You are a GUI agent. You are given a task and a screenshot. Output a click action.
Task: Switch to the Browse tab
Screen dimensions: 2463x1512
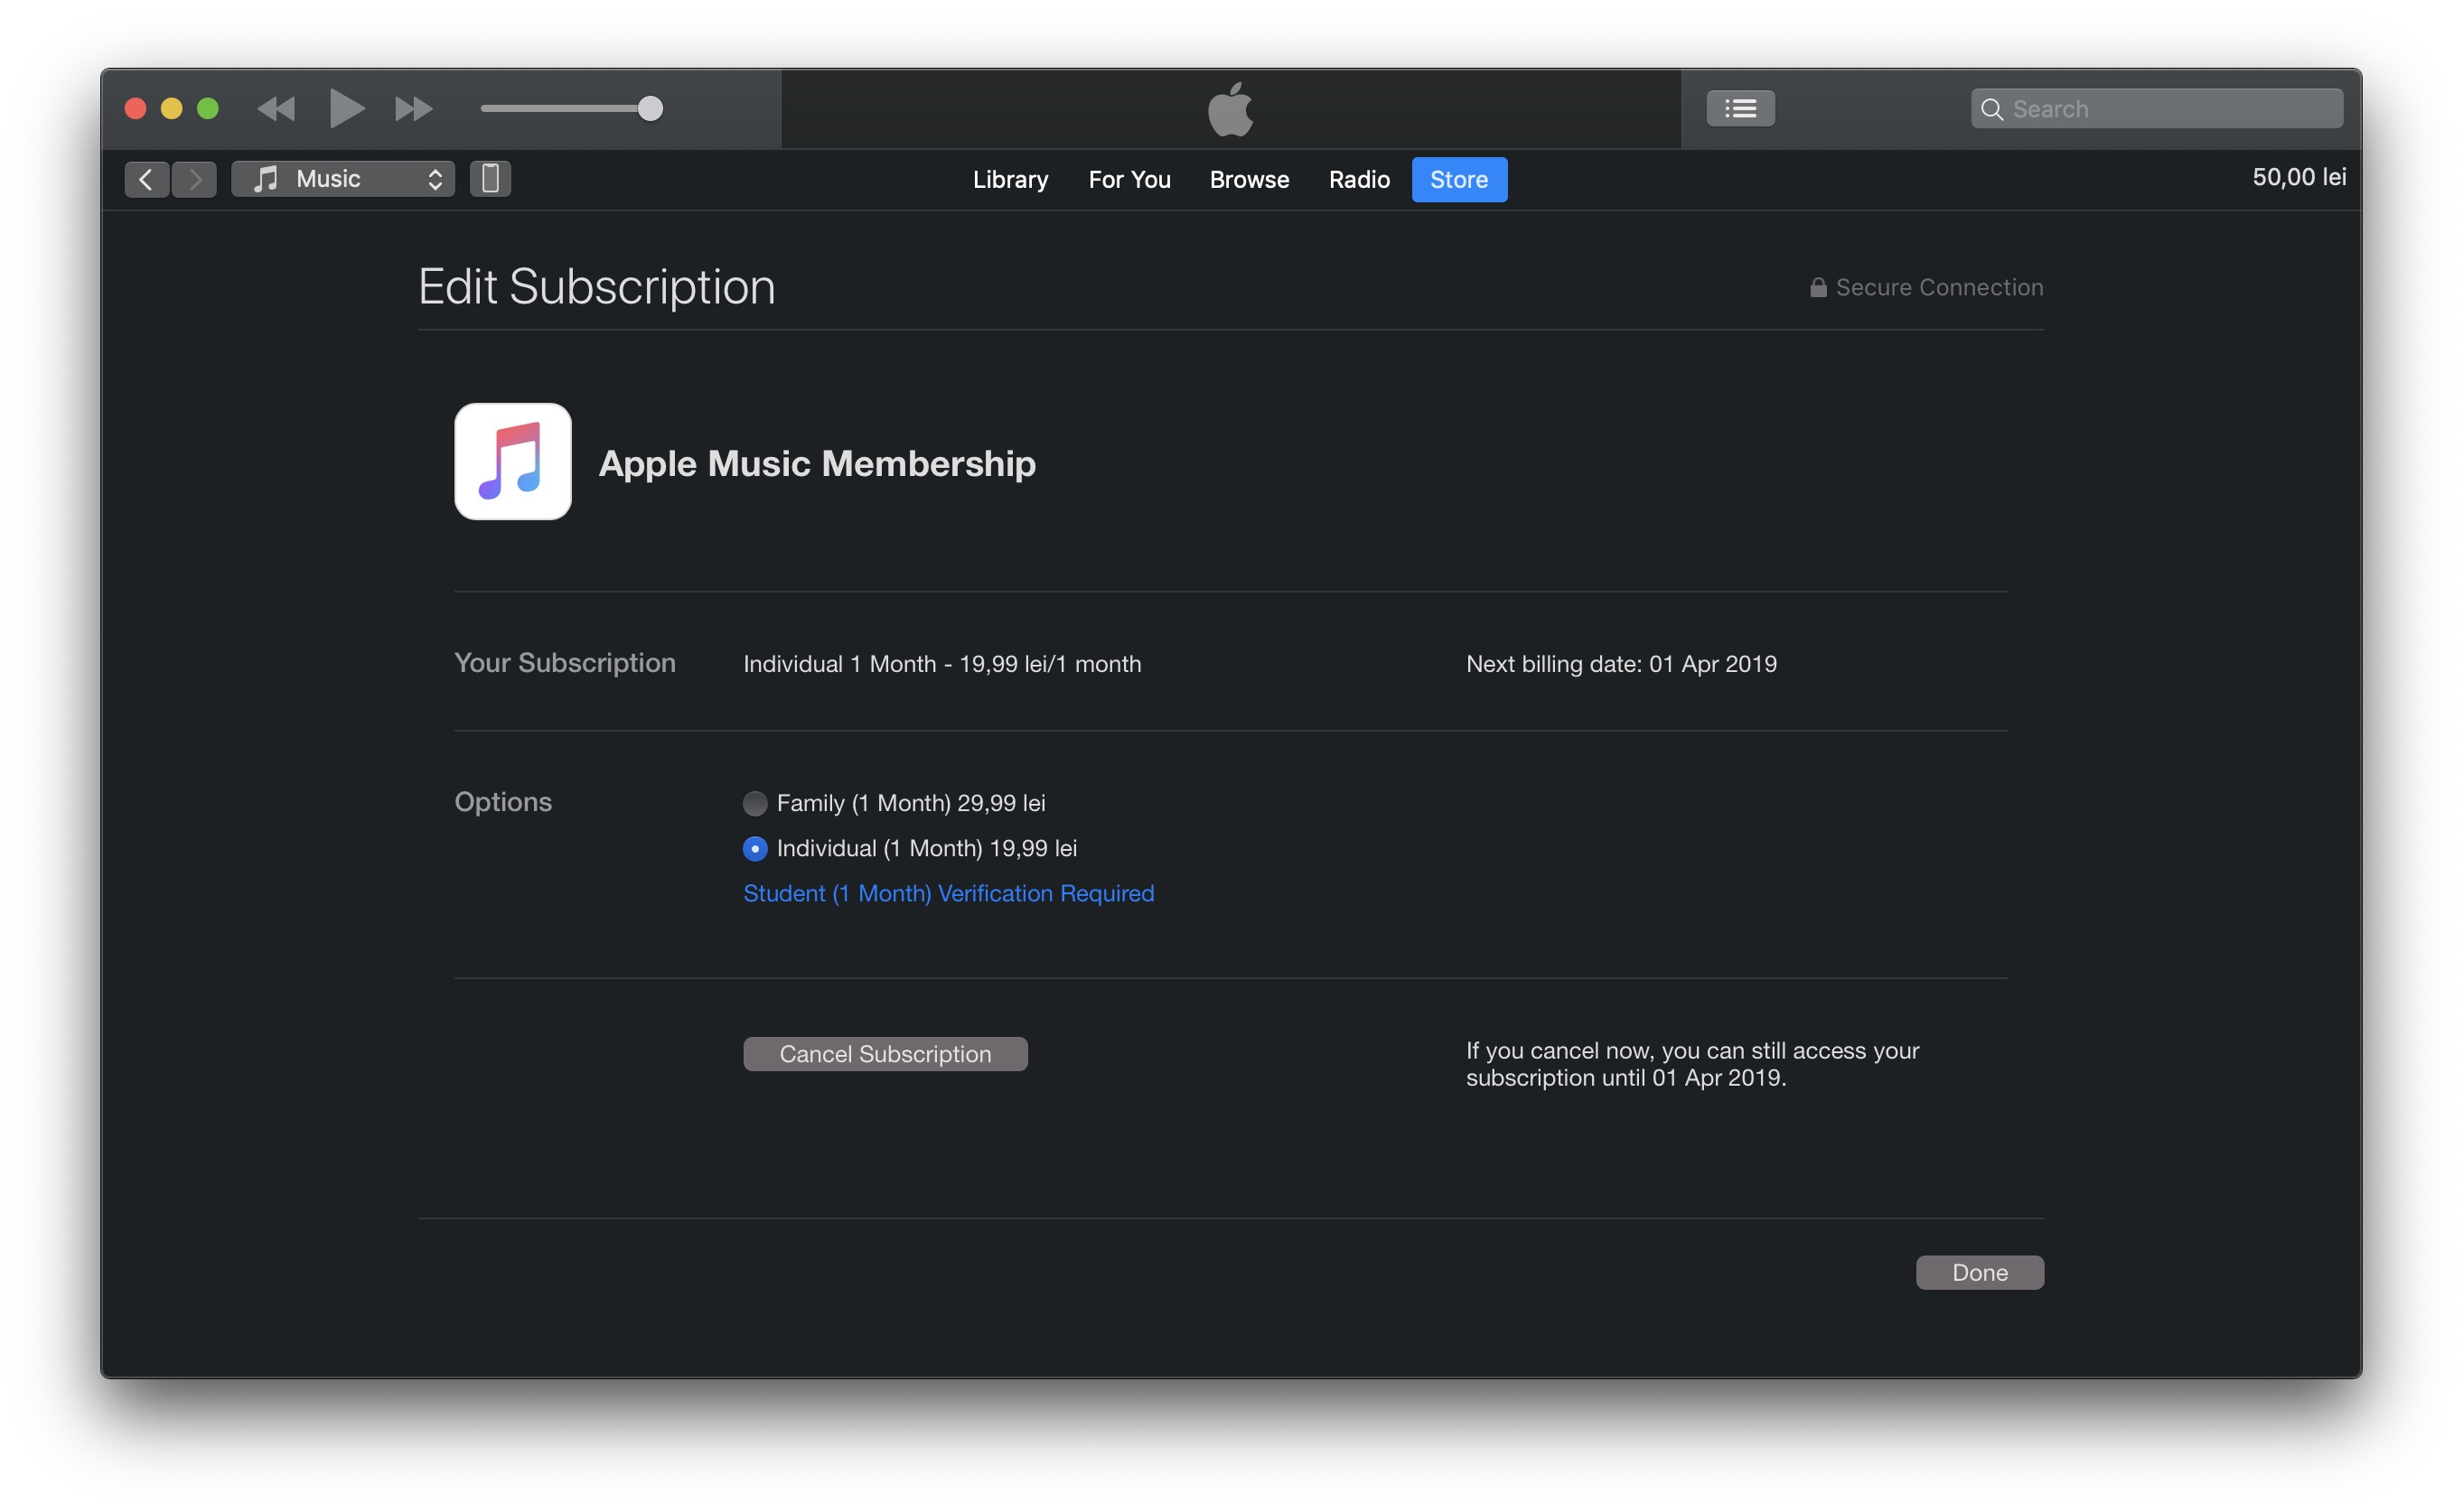coord(1249,180)
